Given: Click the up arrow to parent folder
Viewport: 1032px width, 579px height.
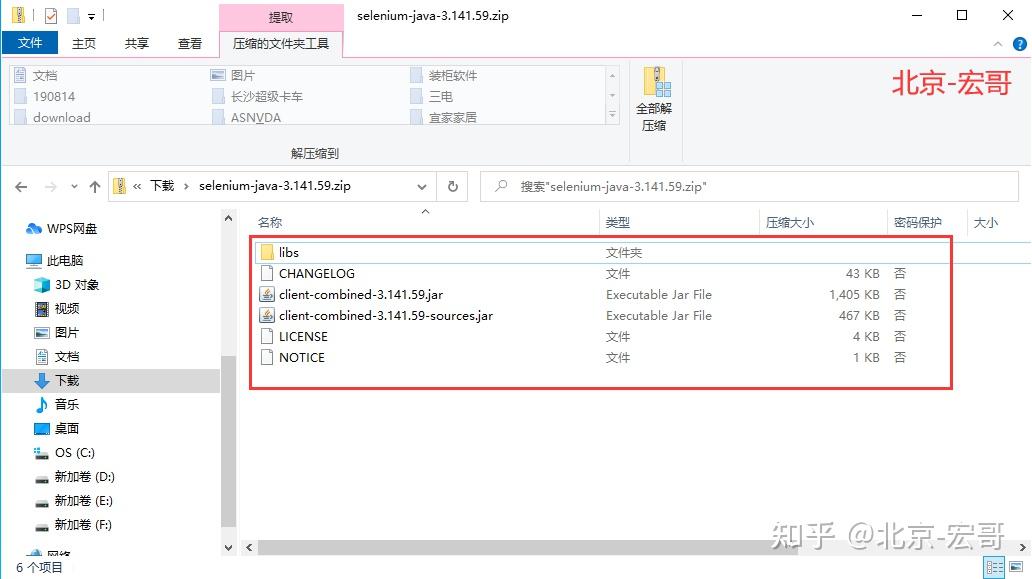Looking at the screenshot, I should pos(94,186).
